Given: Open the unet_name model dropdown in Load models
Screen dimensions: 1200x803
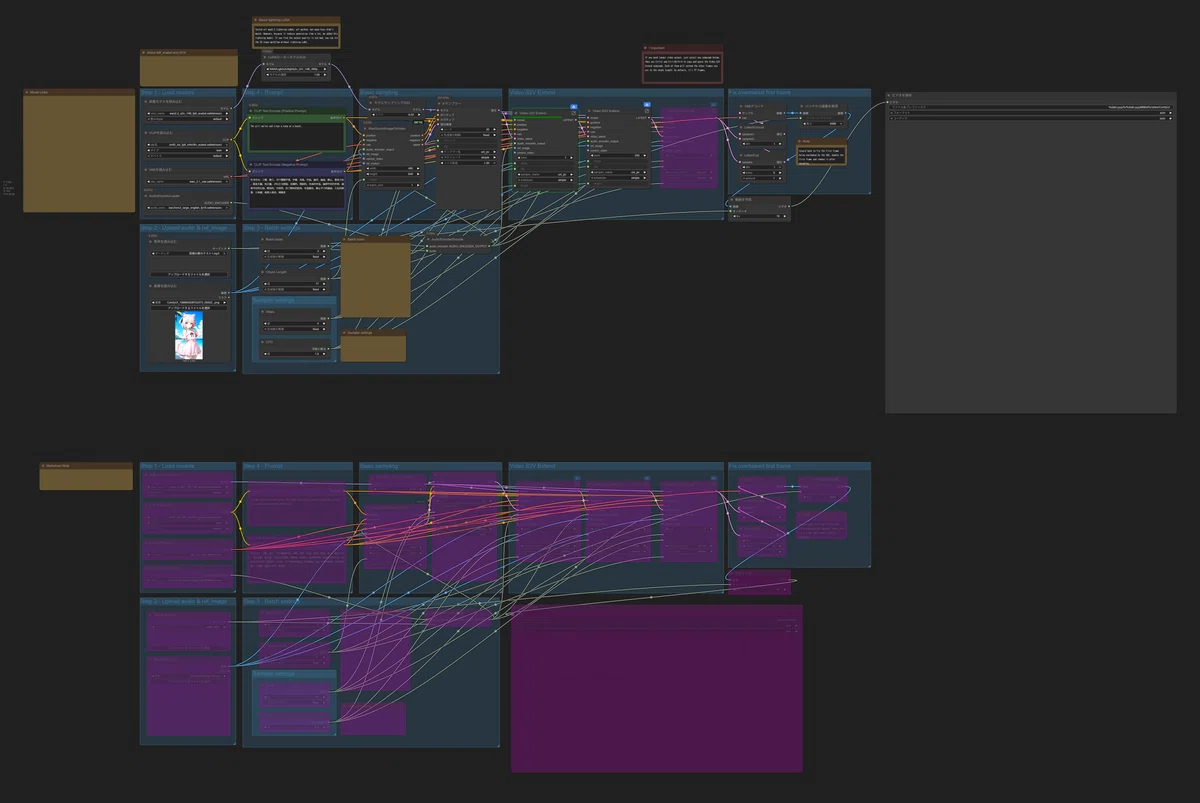Looking at the screenshot, I should (x=188, y=113).
